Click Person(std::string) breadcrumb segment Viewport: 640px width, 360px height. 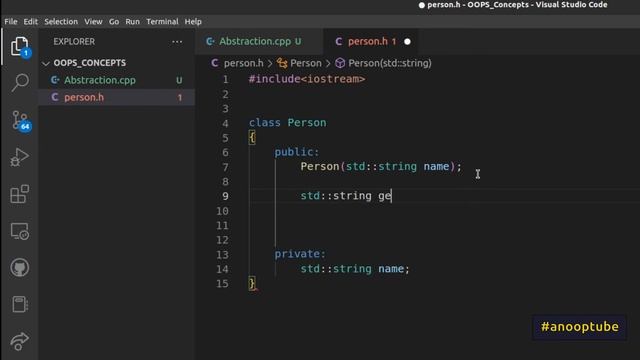pyautogui.click(x=390, y=63)
